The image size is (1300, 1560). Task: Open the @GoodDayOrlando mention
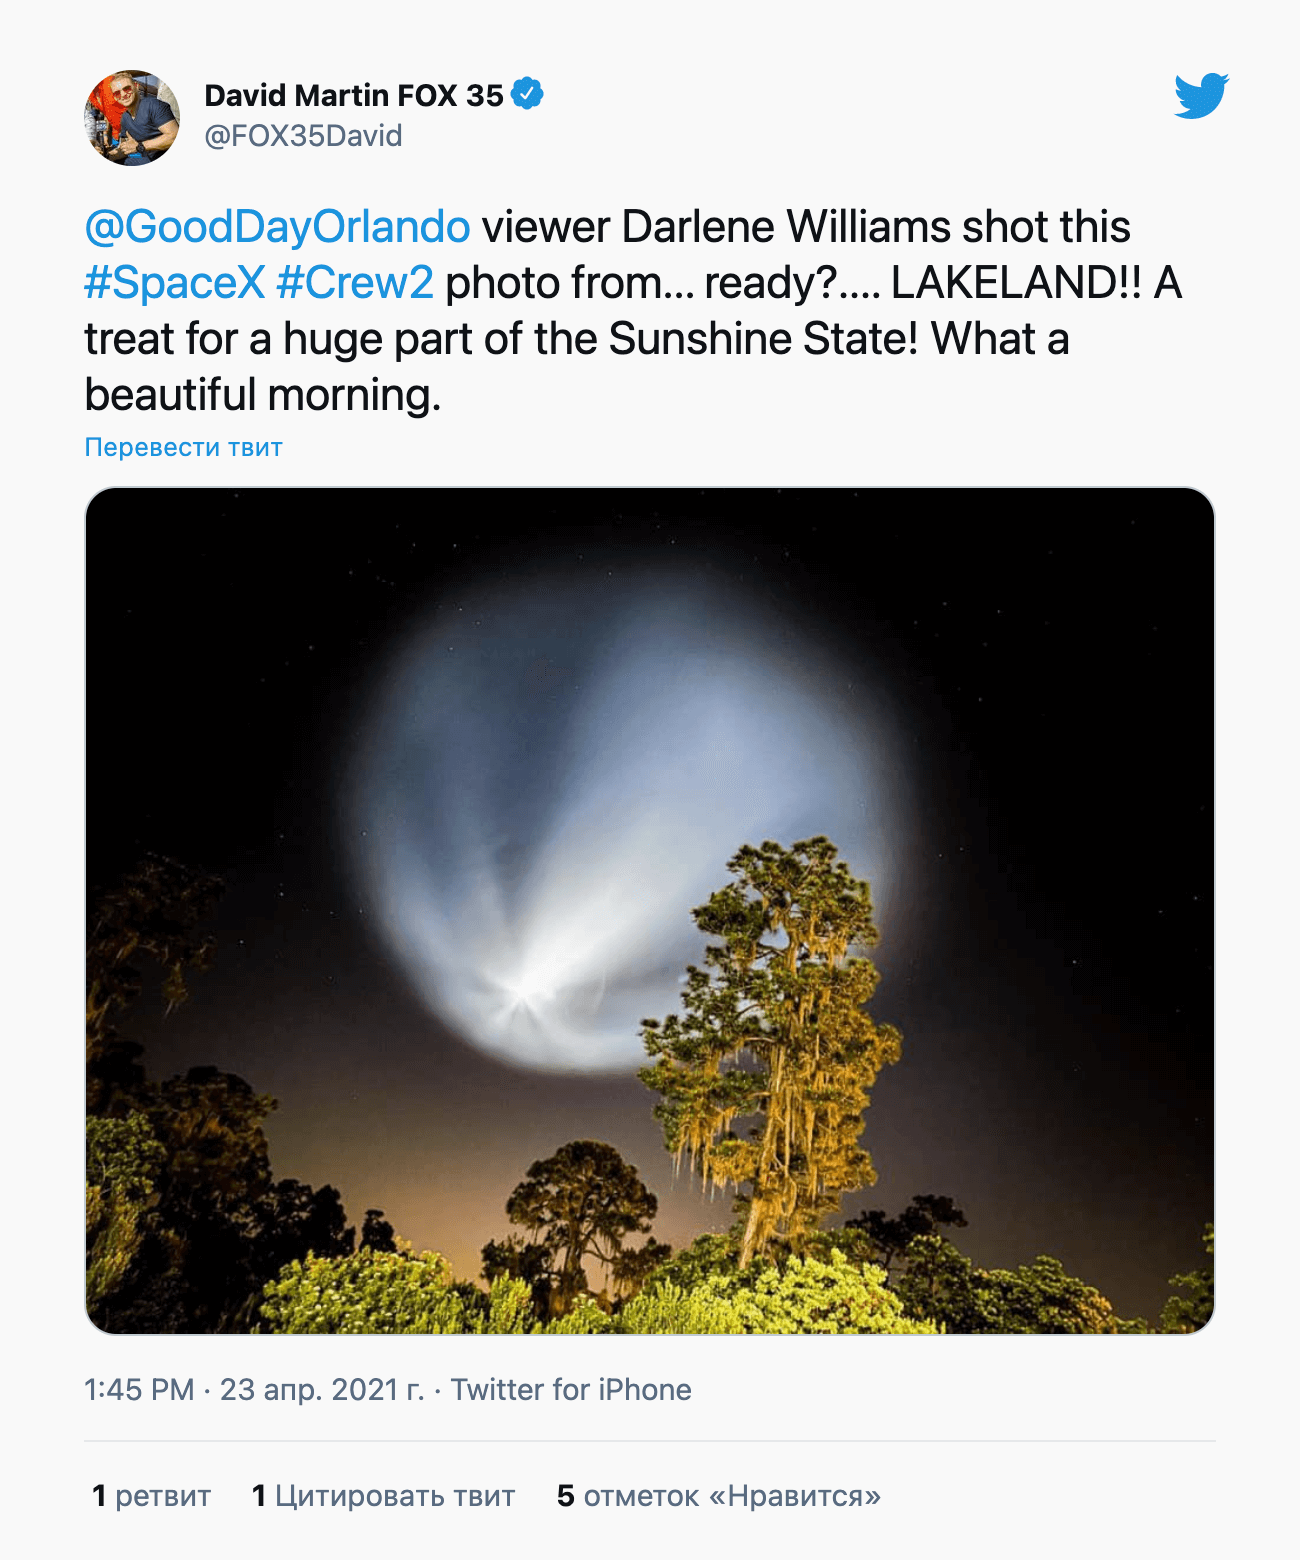point(277,227)
